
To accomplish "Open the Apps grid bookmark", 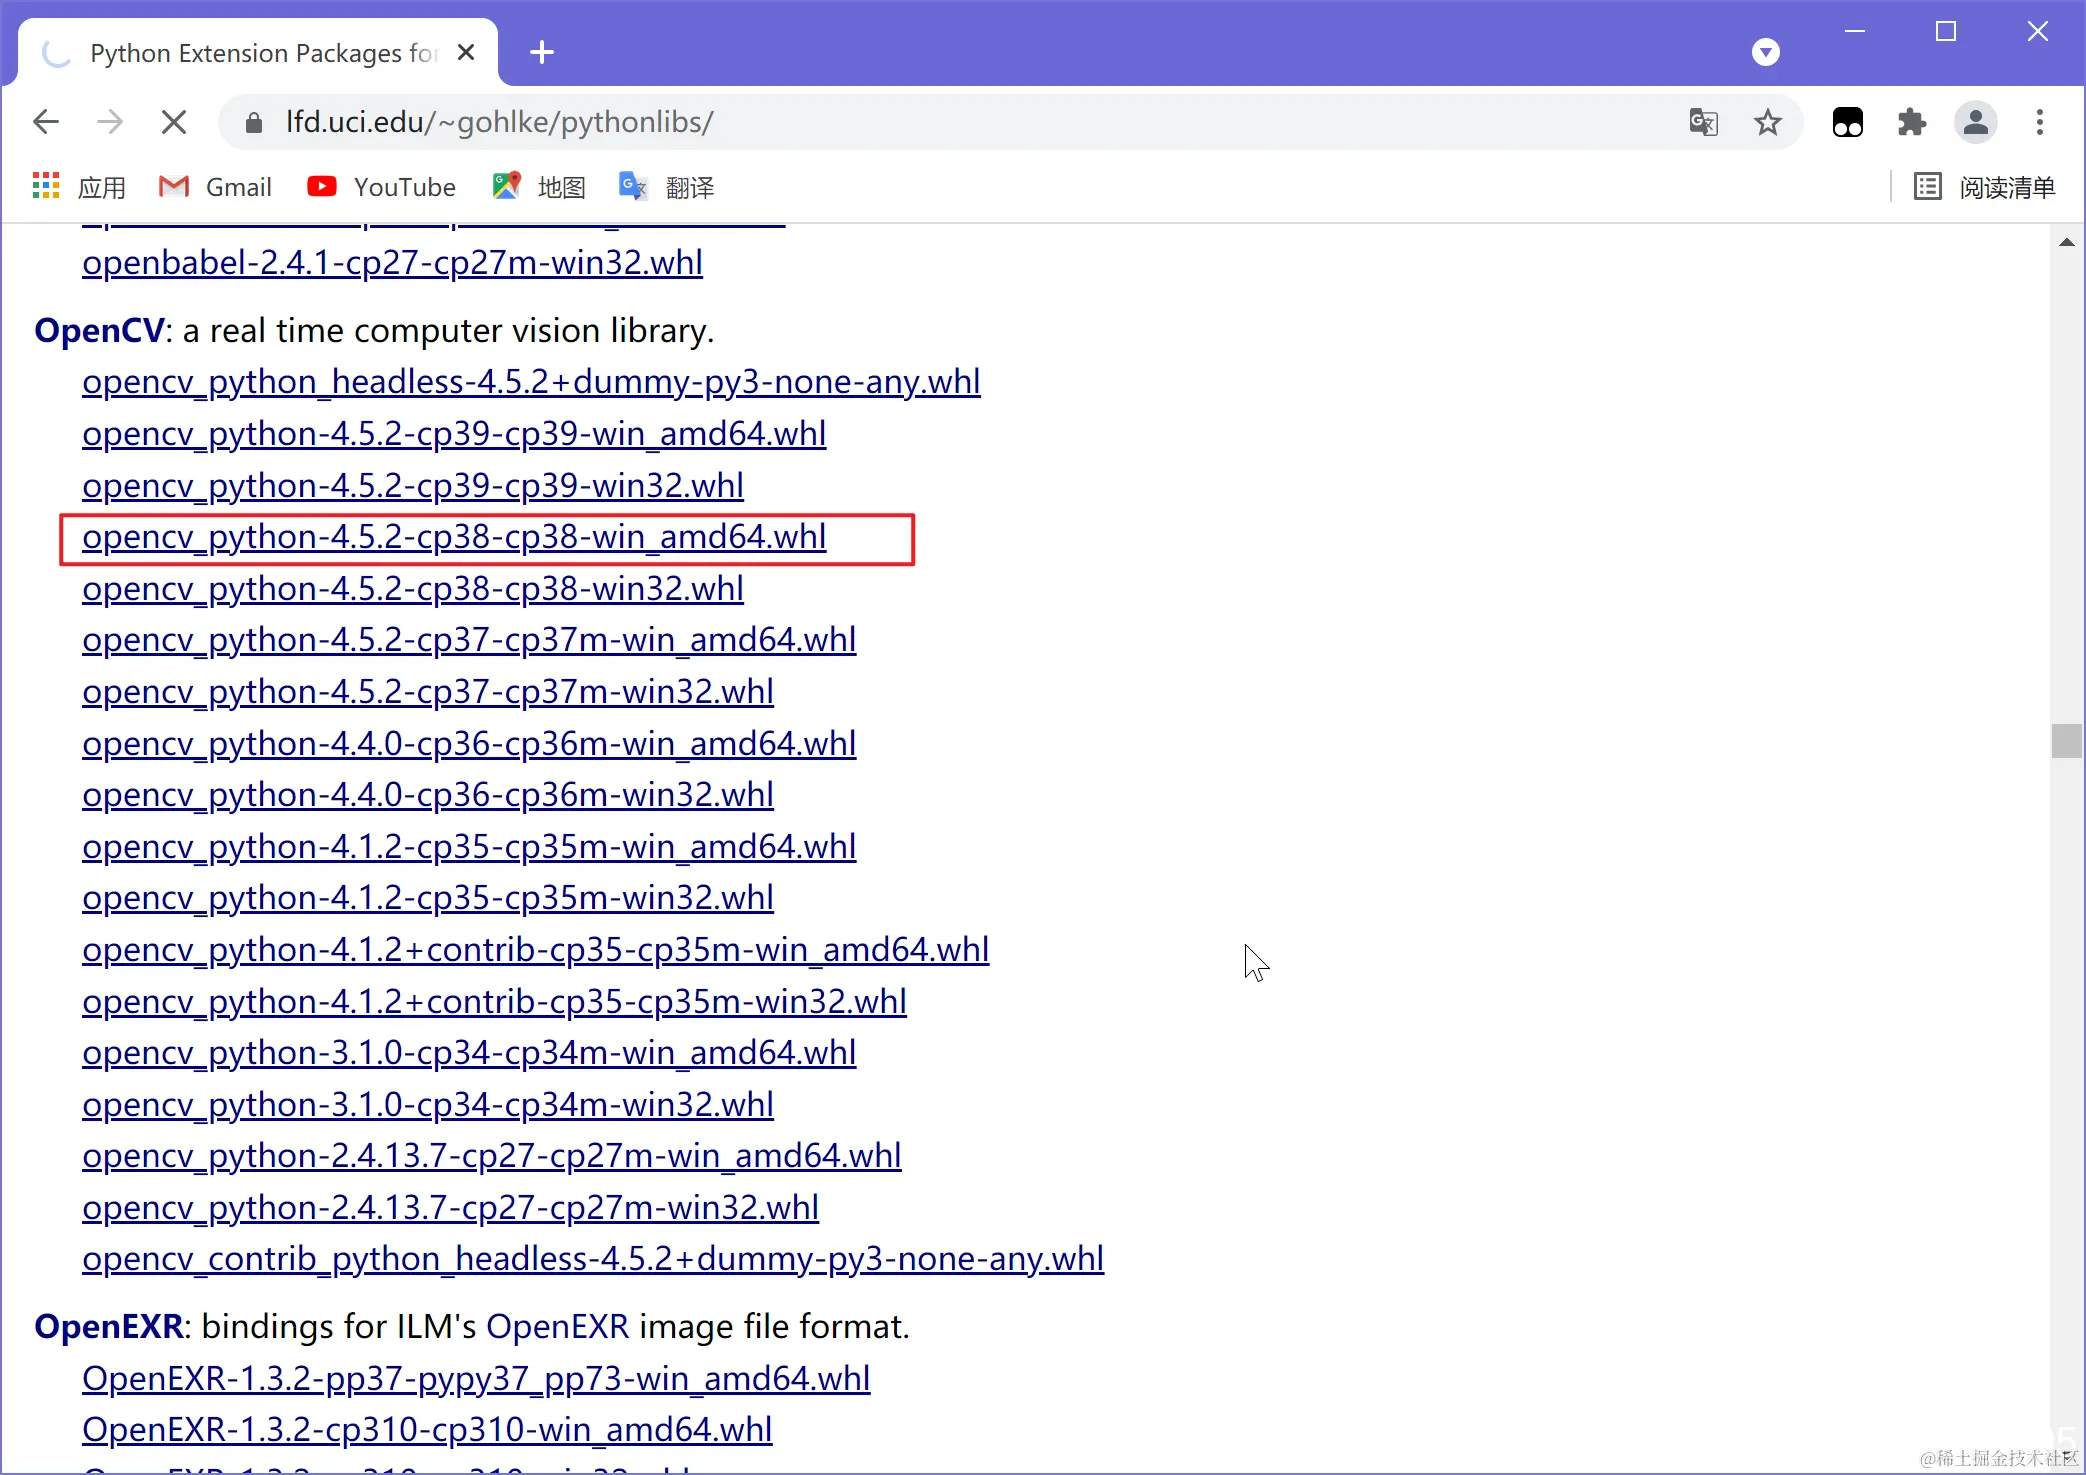I will pyautogui.click(x=79, y=187).
